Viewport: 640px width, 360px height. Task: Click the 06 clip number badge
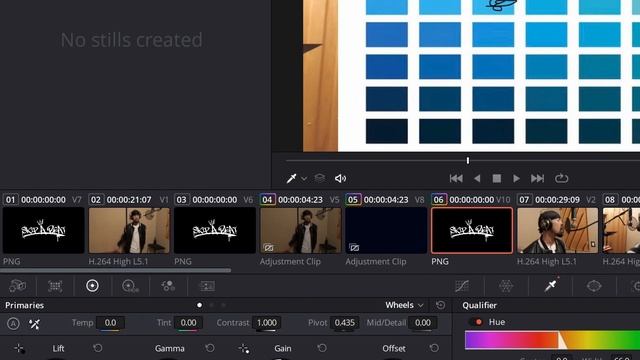point(439,200)
